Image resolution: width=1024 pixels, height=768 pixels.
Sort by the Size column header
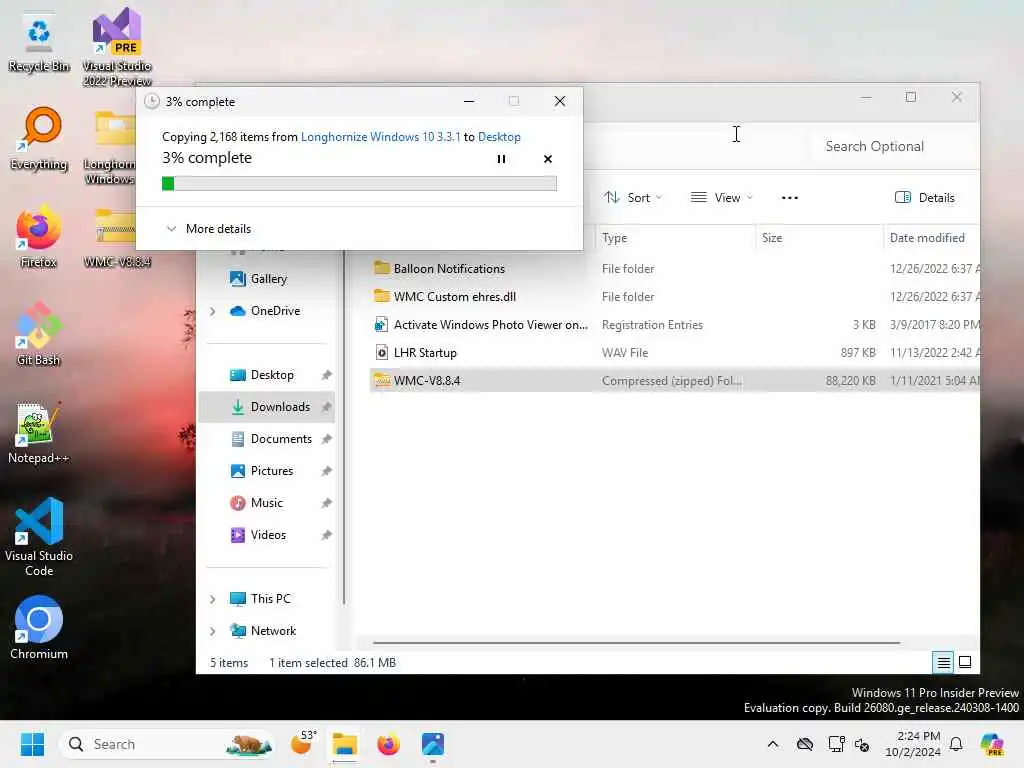[819, 238]
